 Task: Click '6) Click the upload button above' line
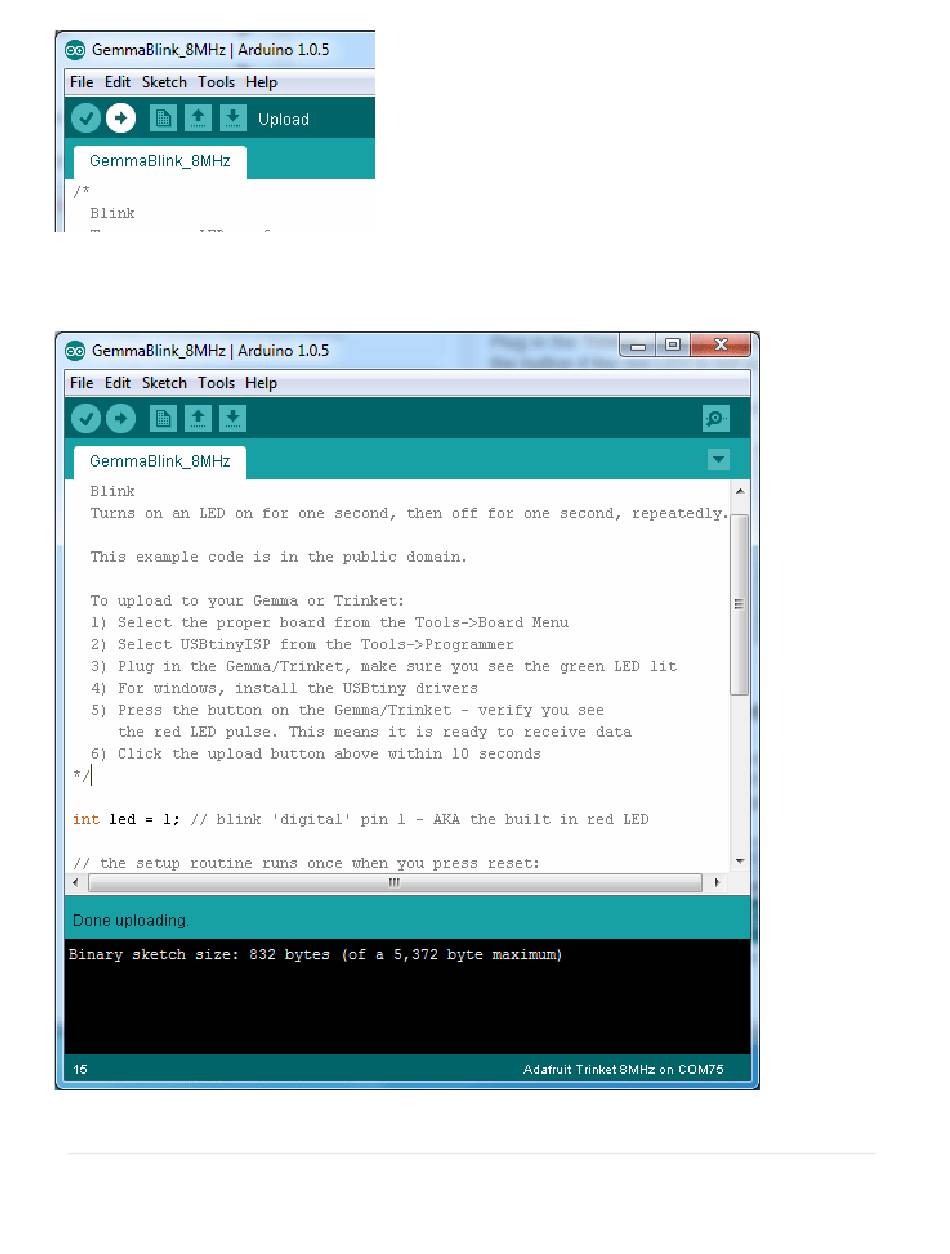coord(316,754)
